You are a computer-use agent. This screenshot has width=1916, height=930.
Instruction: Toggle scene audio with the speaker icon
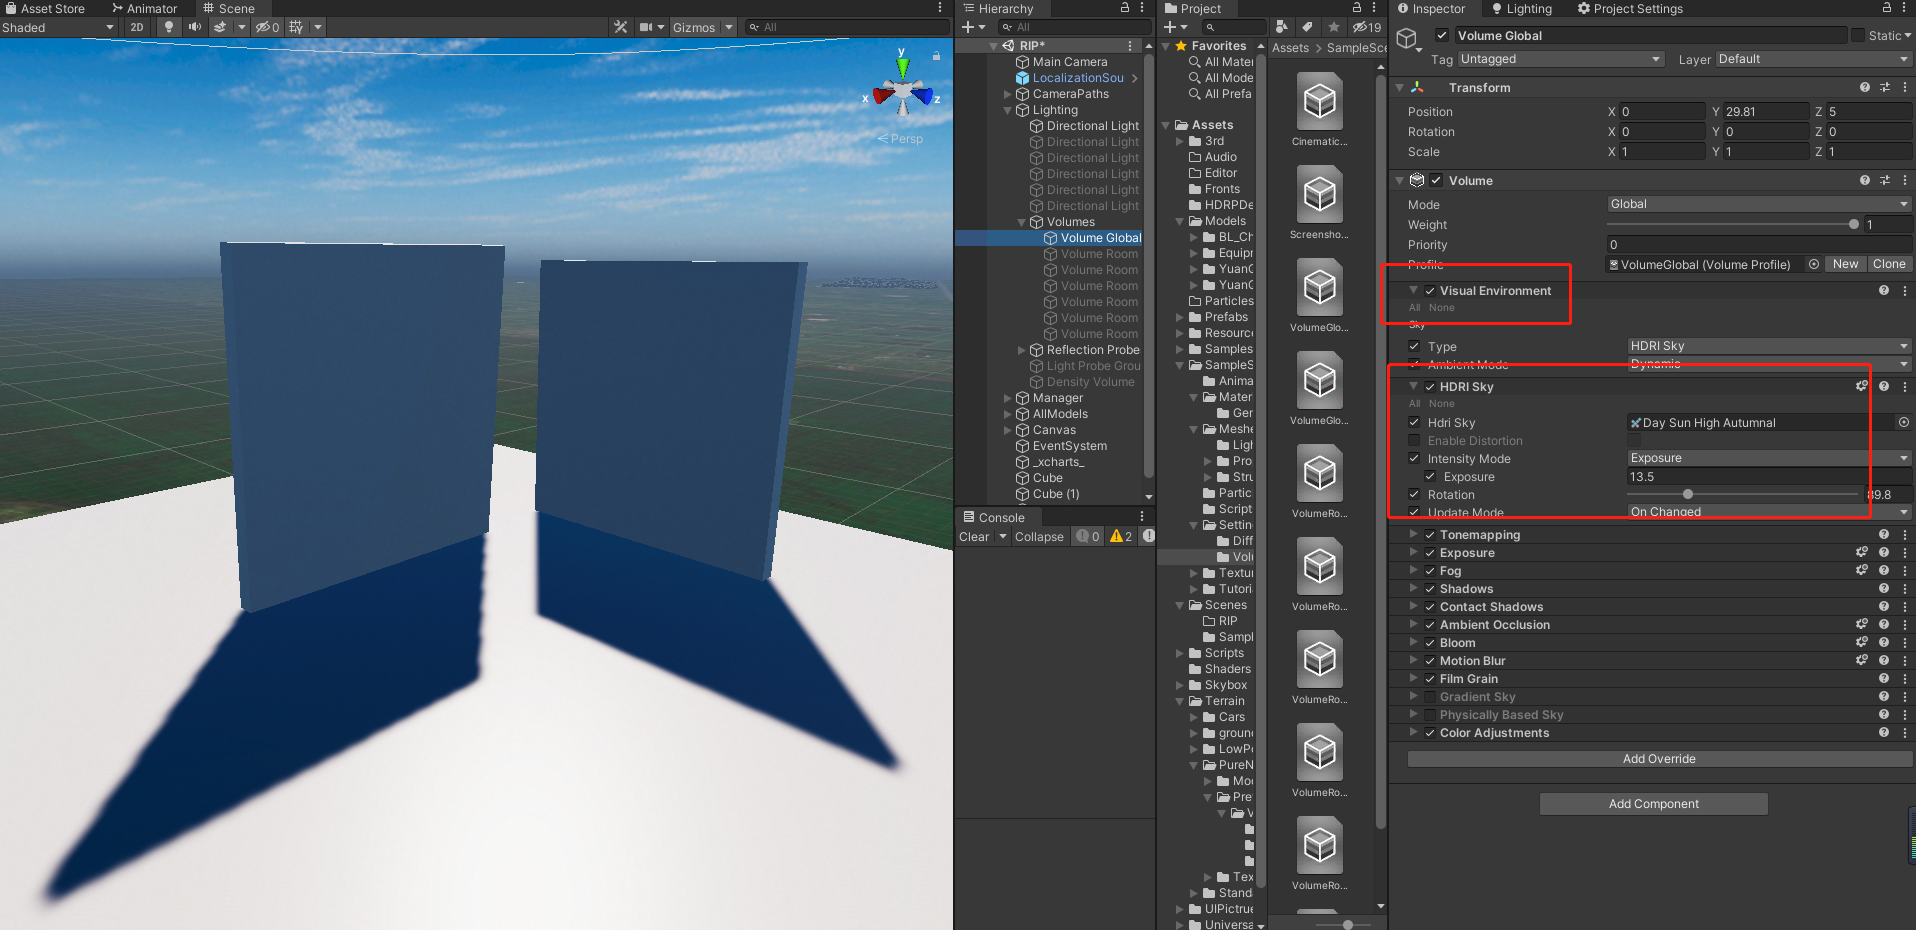pyautogui.click(x=193, y=27)
